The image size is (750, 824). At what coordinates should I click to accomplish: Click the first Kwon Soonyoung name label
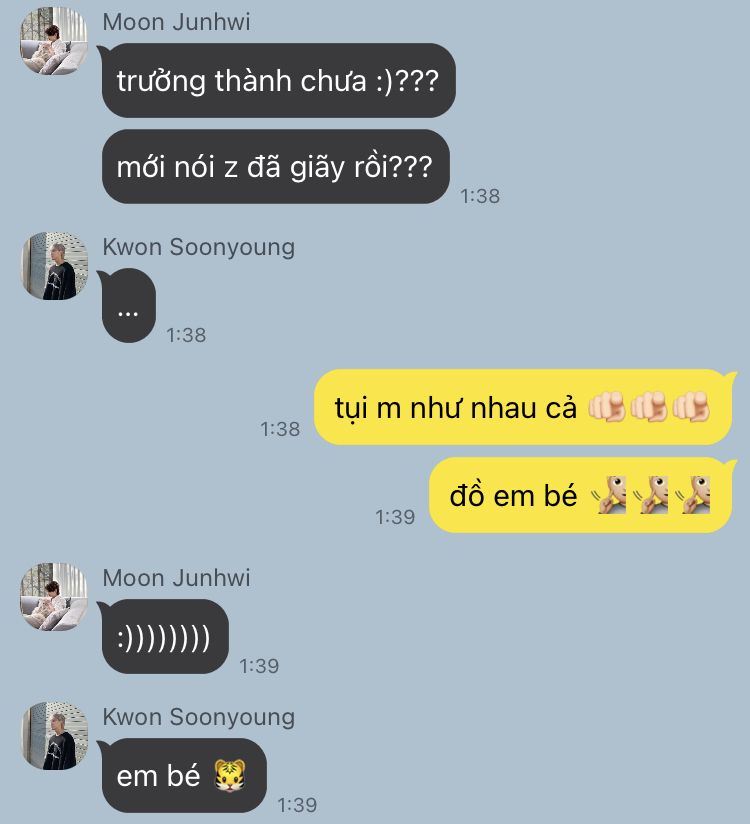(199, 247)
